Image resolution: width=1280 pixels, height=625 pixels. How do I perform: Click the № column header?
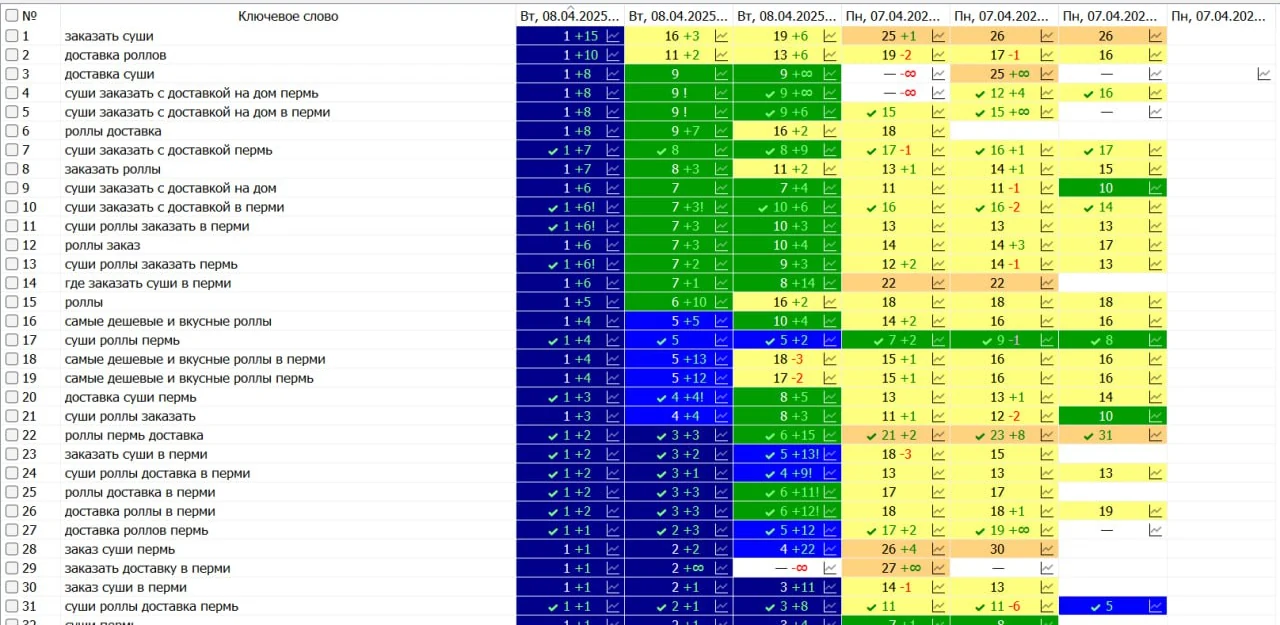30,16
